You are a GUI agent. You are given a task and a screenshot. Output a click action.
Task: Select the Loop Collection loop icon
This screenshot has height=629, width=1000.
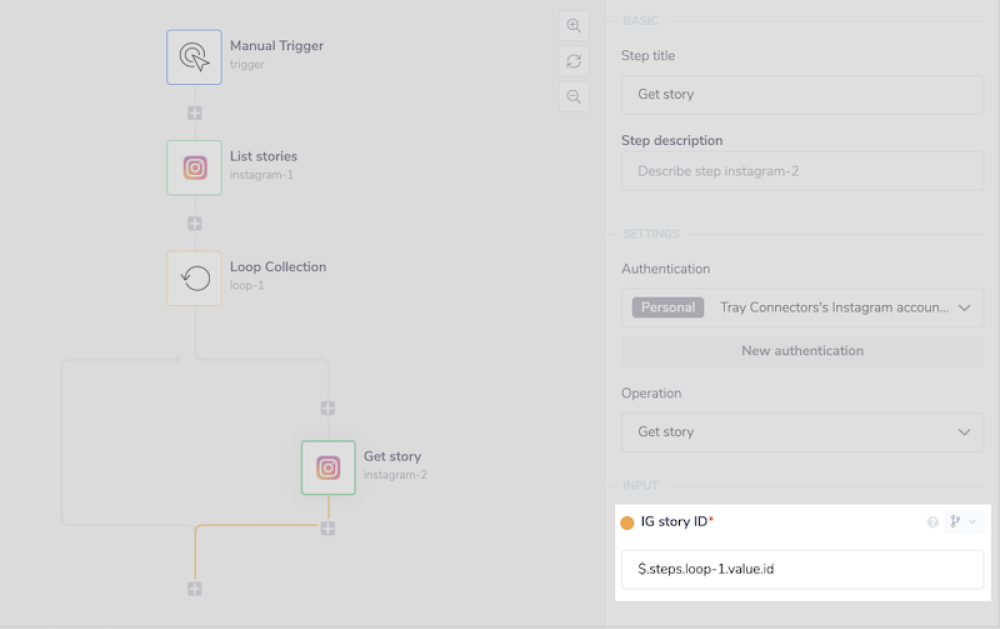(x=193, y=278)
